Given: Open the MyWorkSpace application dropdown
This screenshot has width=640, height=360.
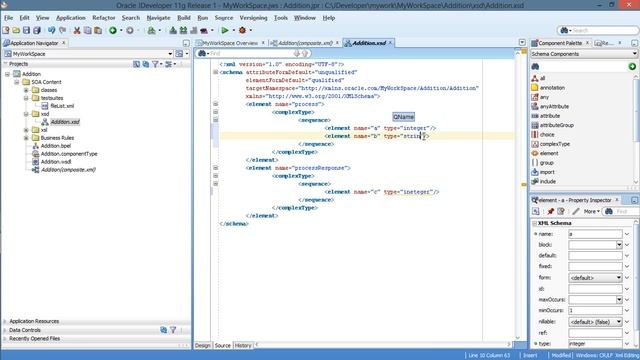Looking at the screenshot, I should tap(170, 54).
